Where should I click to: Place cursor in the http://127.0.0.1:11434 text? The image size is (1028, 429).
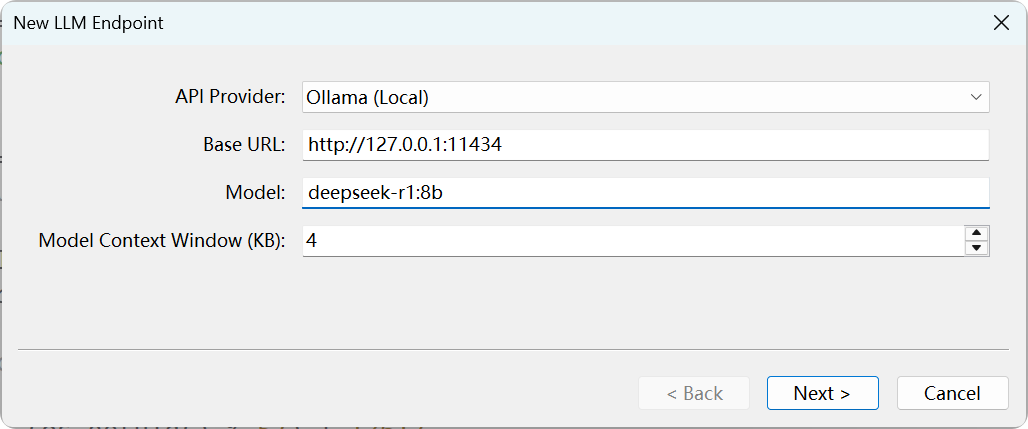pyautogui.click(x=404, y=145)
